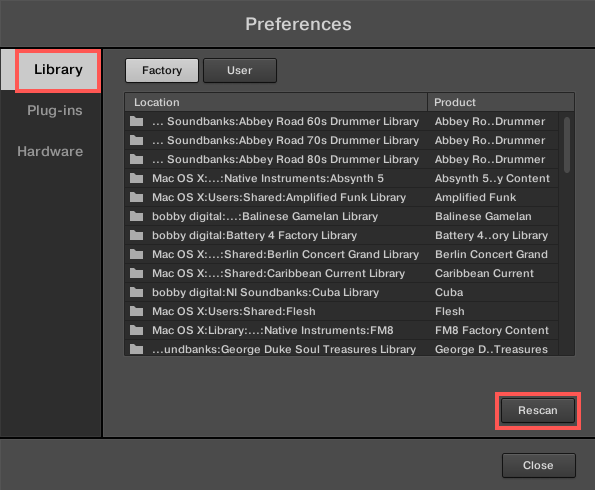Select location 'Mac OS X:Users:Shared:Amplified Funk Library'

point(279,197)
